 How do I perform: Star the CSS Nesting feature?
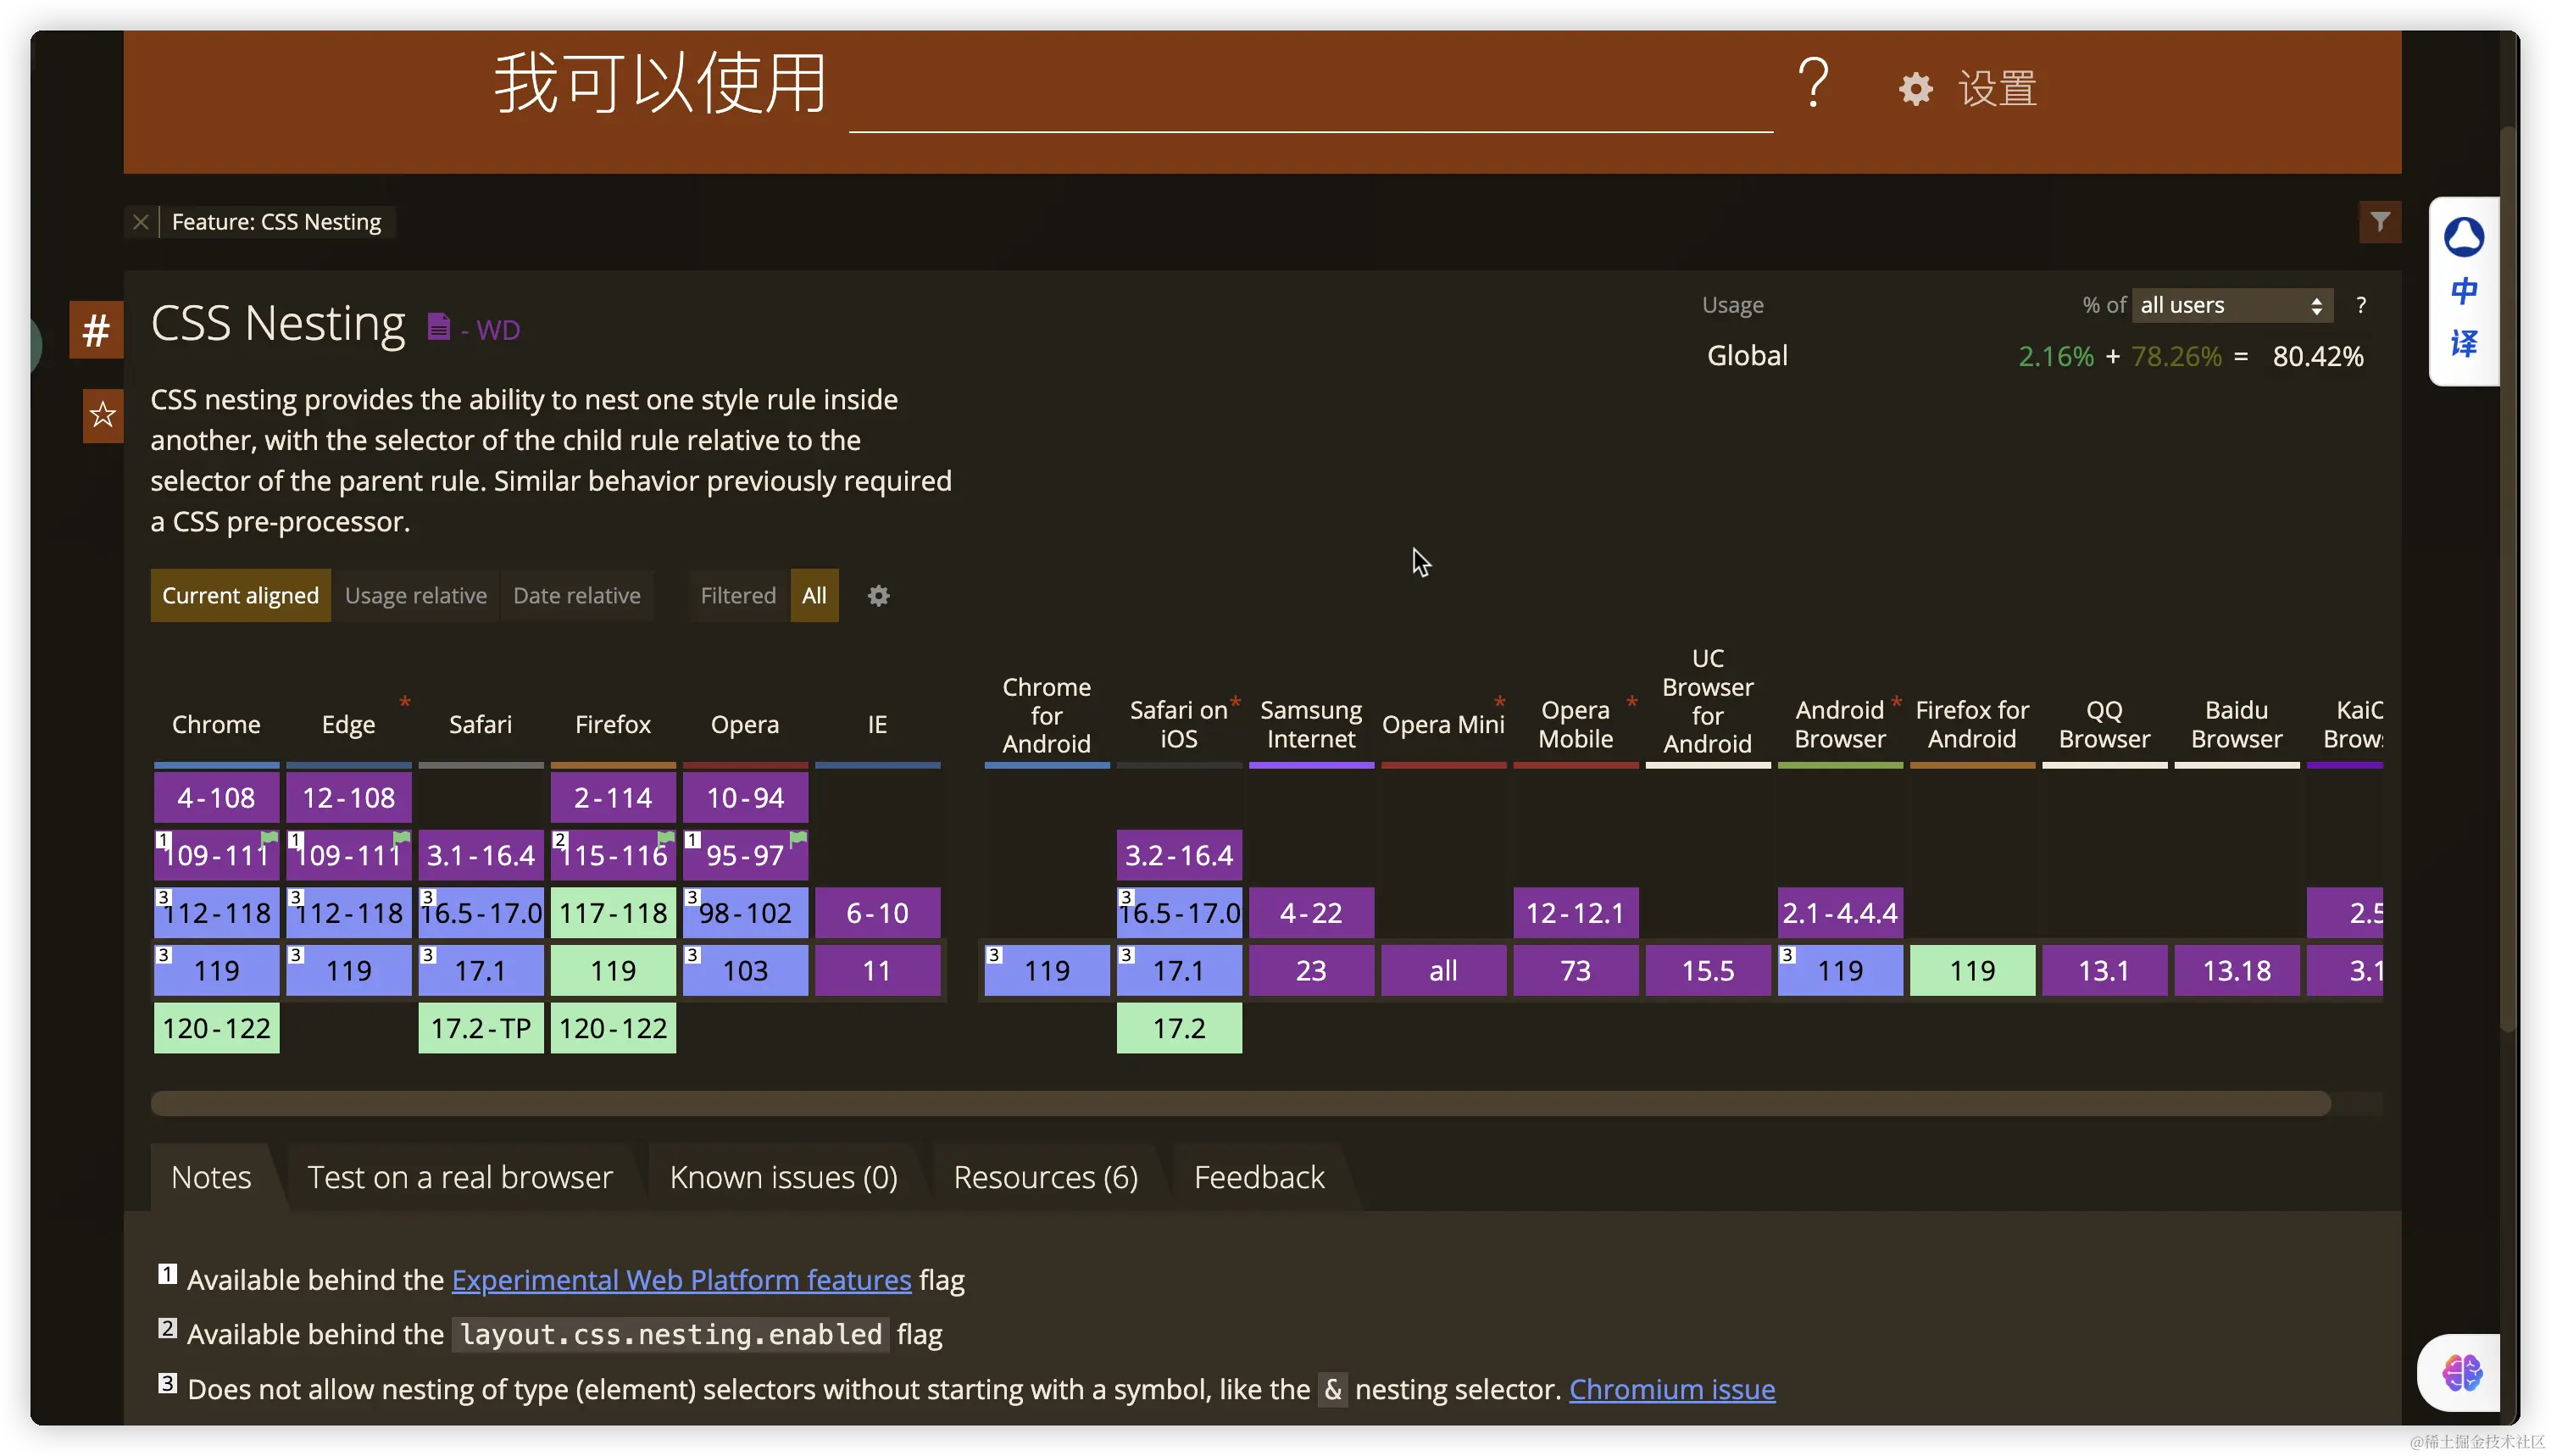(x=102, y=415)
